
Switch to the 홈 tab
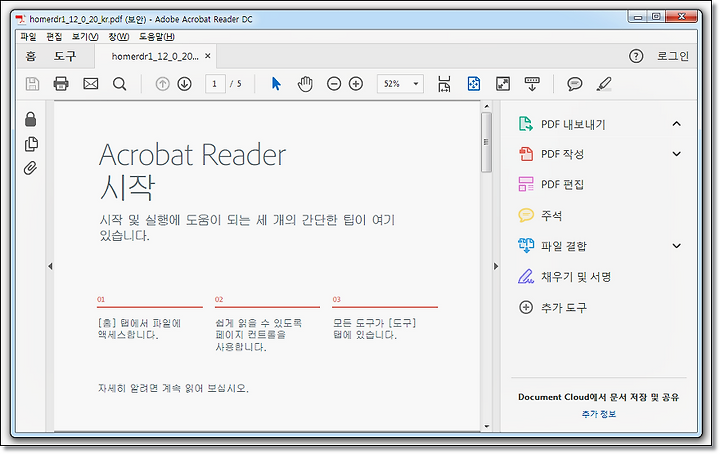[x=31, y=56]
